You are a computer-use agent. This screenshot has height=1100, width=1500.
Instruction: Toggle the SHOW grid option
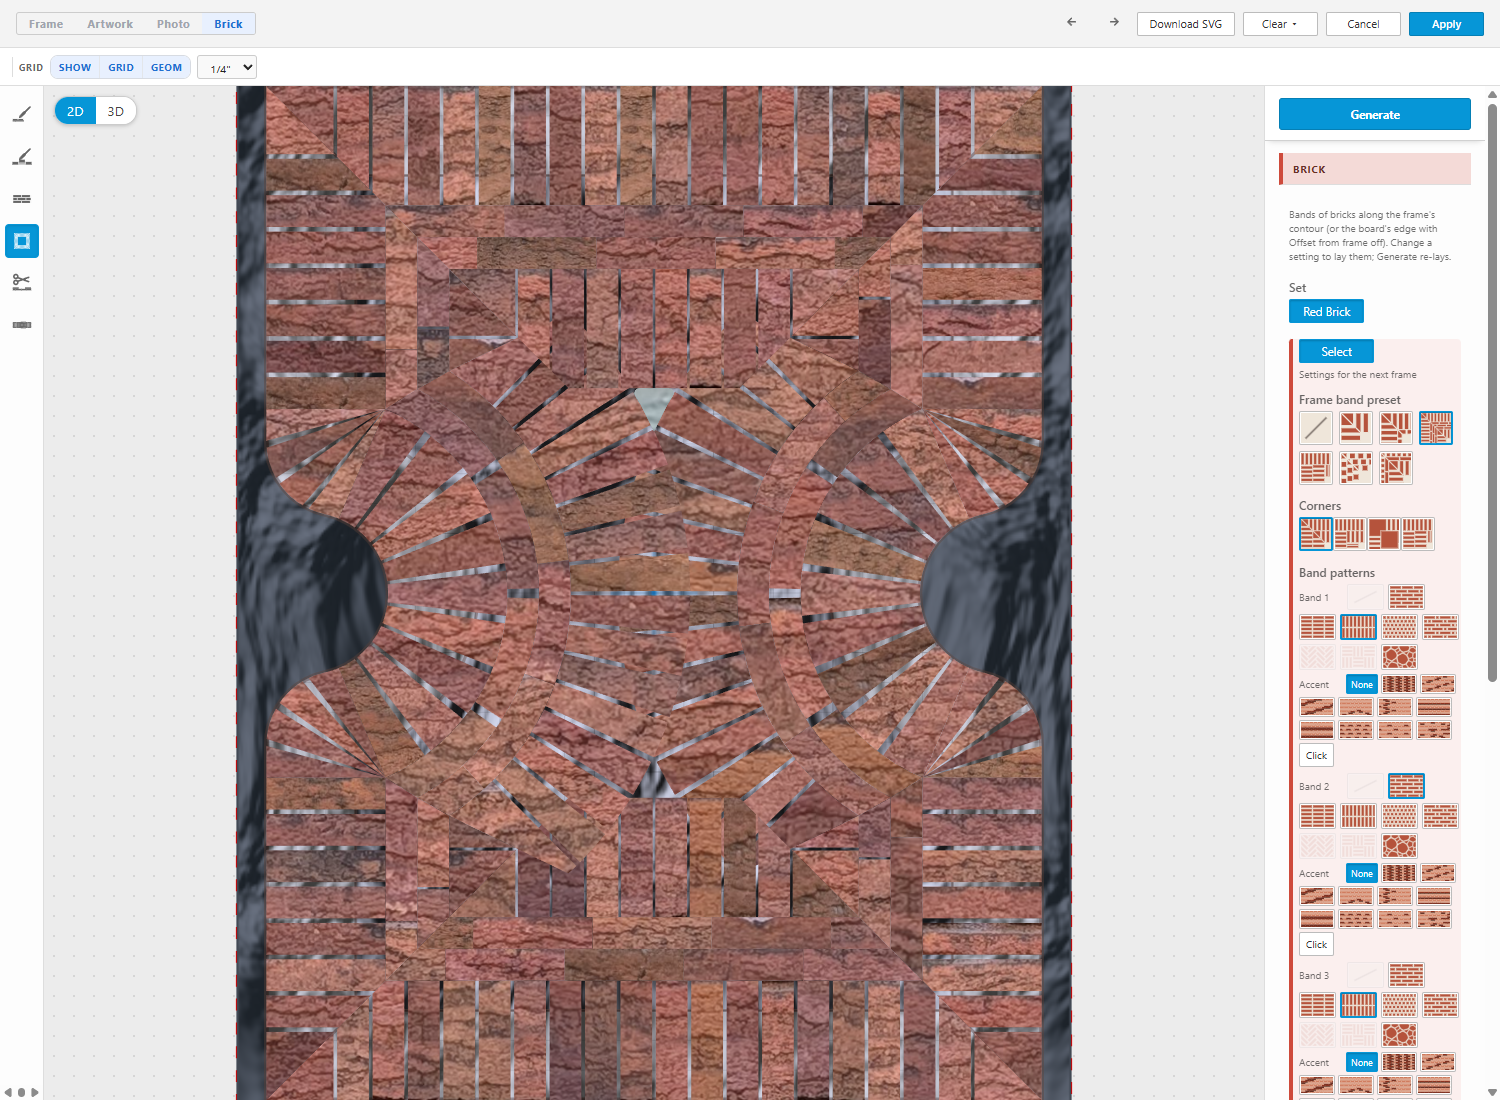pyautogui.click(x=75, y=68)
